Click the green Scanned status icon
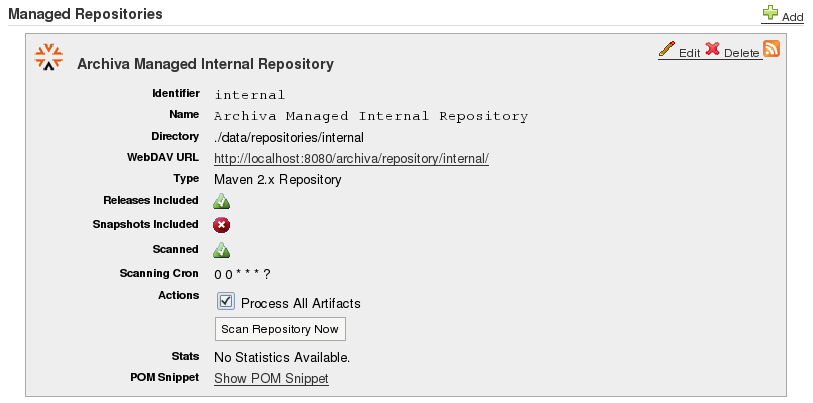 (x=222, y=250)
